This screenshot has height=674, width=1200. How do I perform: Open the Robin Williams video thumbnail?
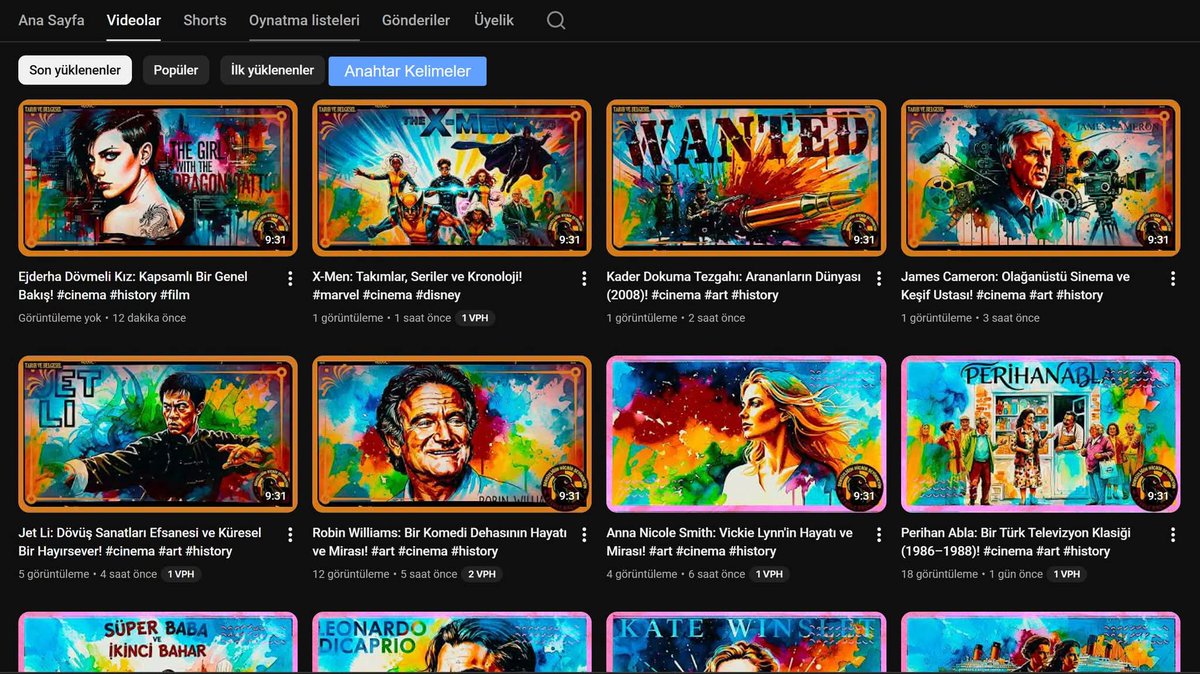click(x=452, y=434)
